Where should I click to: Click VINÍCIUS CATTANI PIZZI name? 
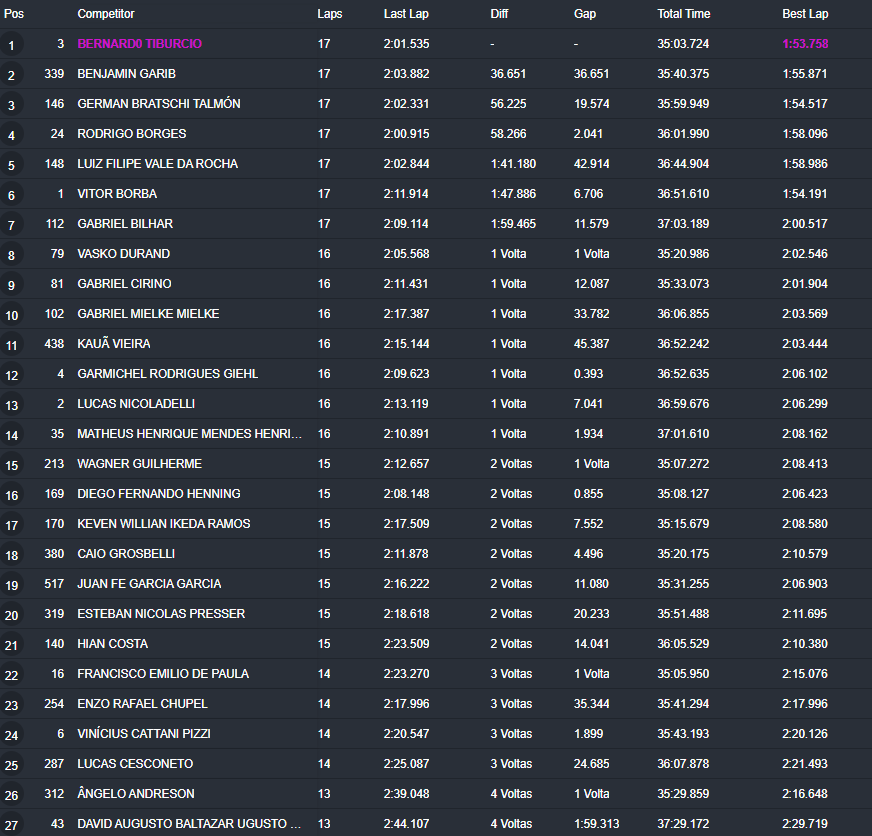143,735
